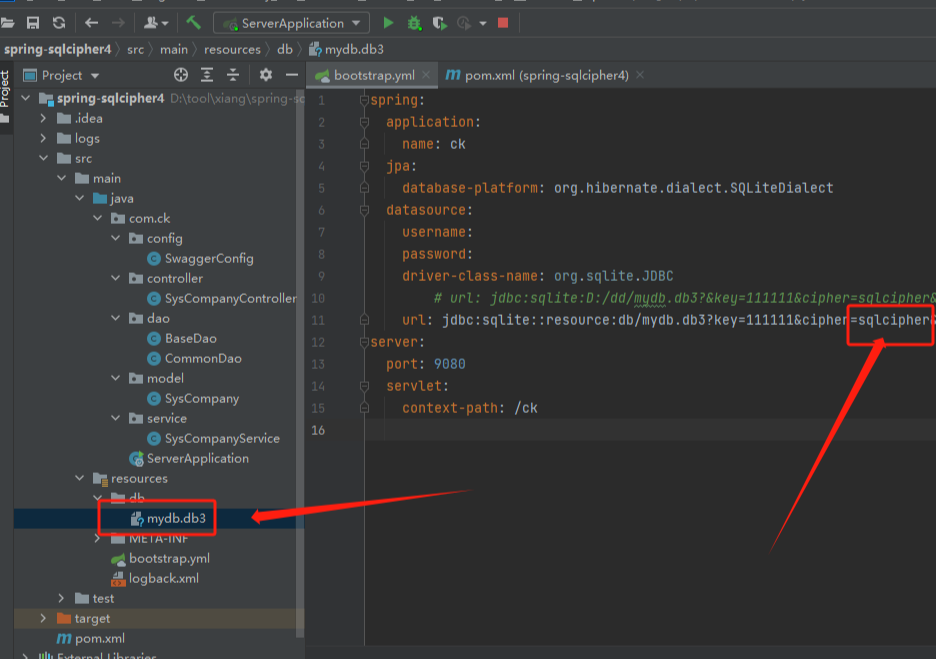Expand the .idea folder
This screenshot has height=659, width=936.
[x=43, y=118]
